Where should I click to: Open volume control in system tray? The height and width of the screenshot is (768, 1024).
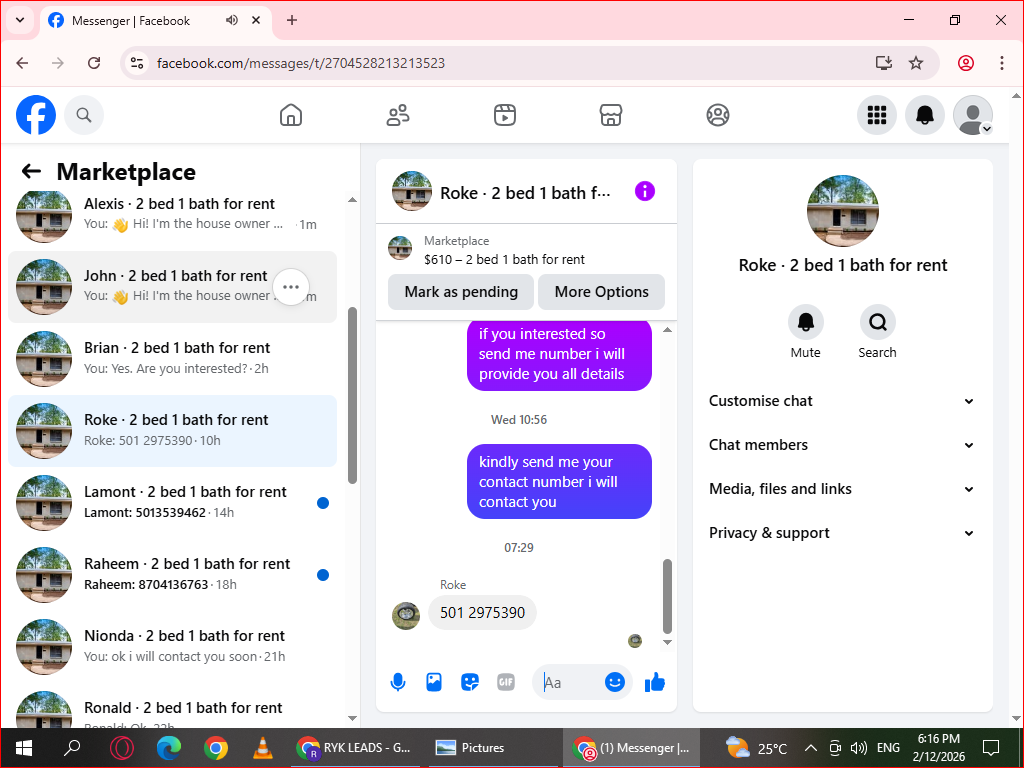859,748
